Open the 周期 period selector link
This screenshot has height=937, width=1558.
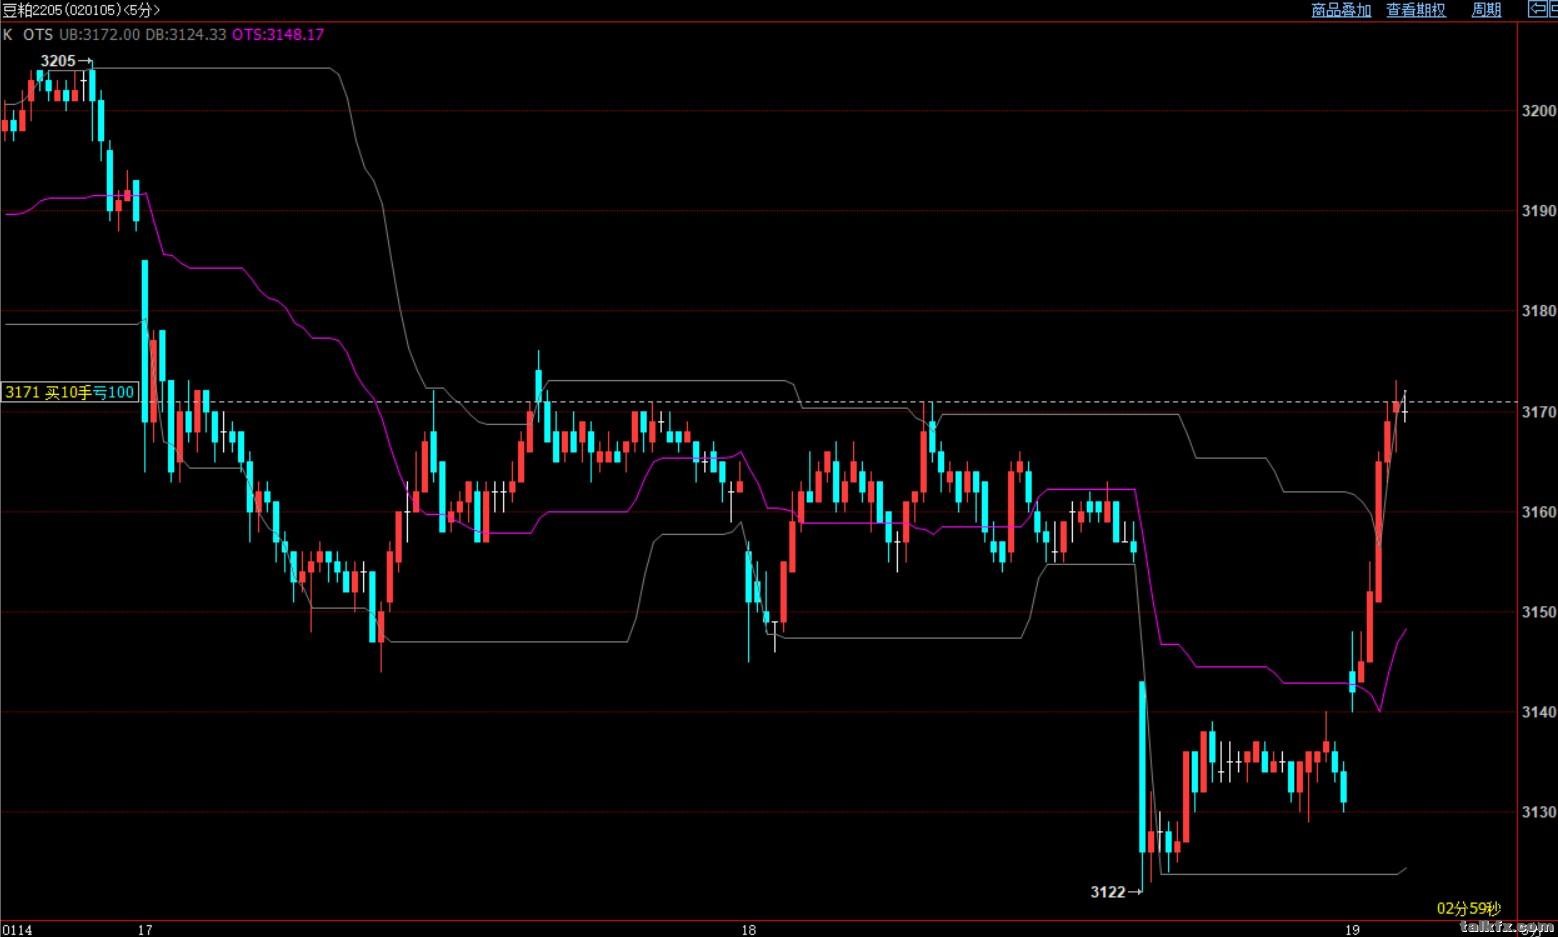[x=1486, y=10]
